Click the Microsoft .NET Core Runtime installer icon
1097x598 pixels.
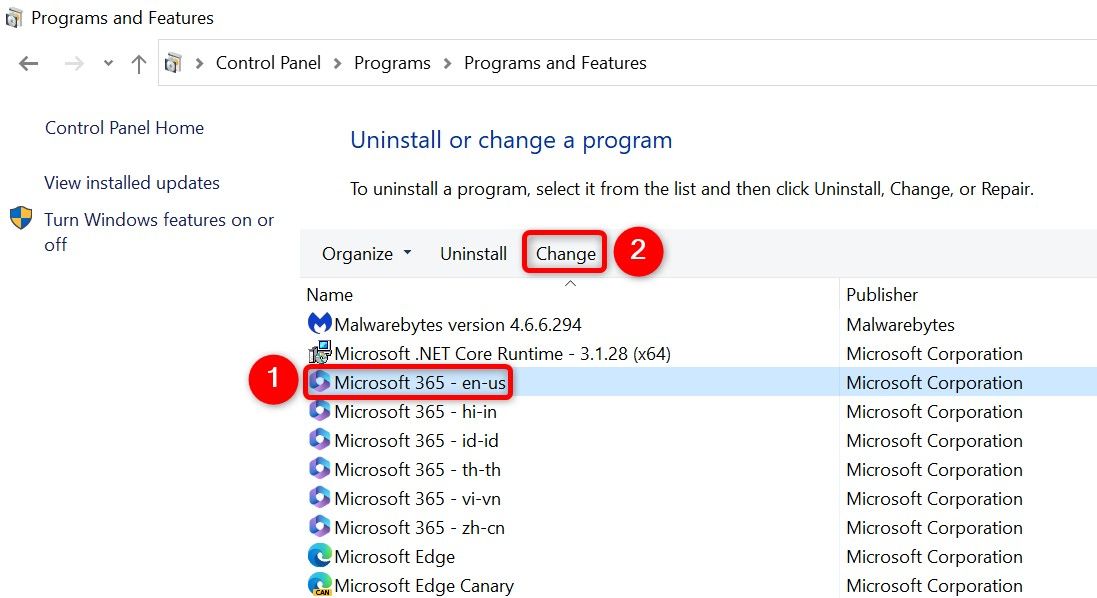tap(319, 353)
